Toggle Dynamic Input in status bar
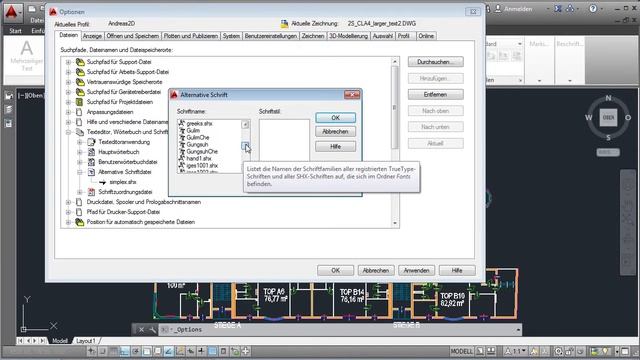This screenshot has height=360, width=640. click(191, 351)
